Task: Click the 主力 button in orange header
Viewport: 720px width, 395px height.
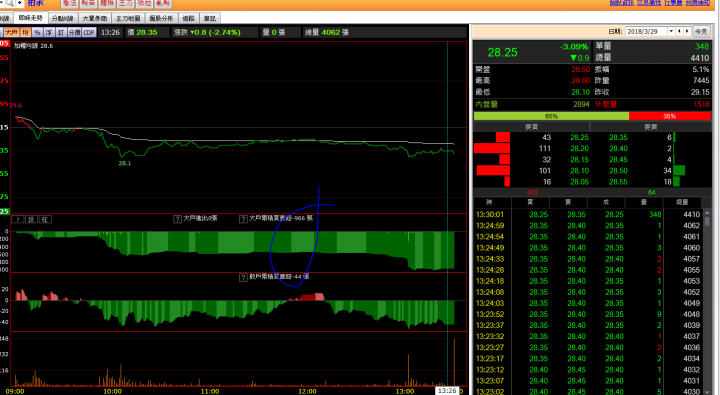Action: (125, 3)
